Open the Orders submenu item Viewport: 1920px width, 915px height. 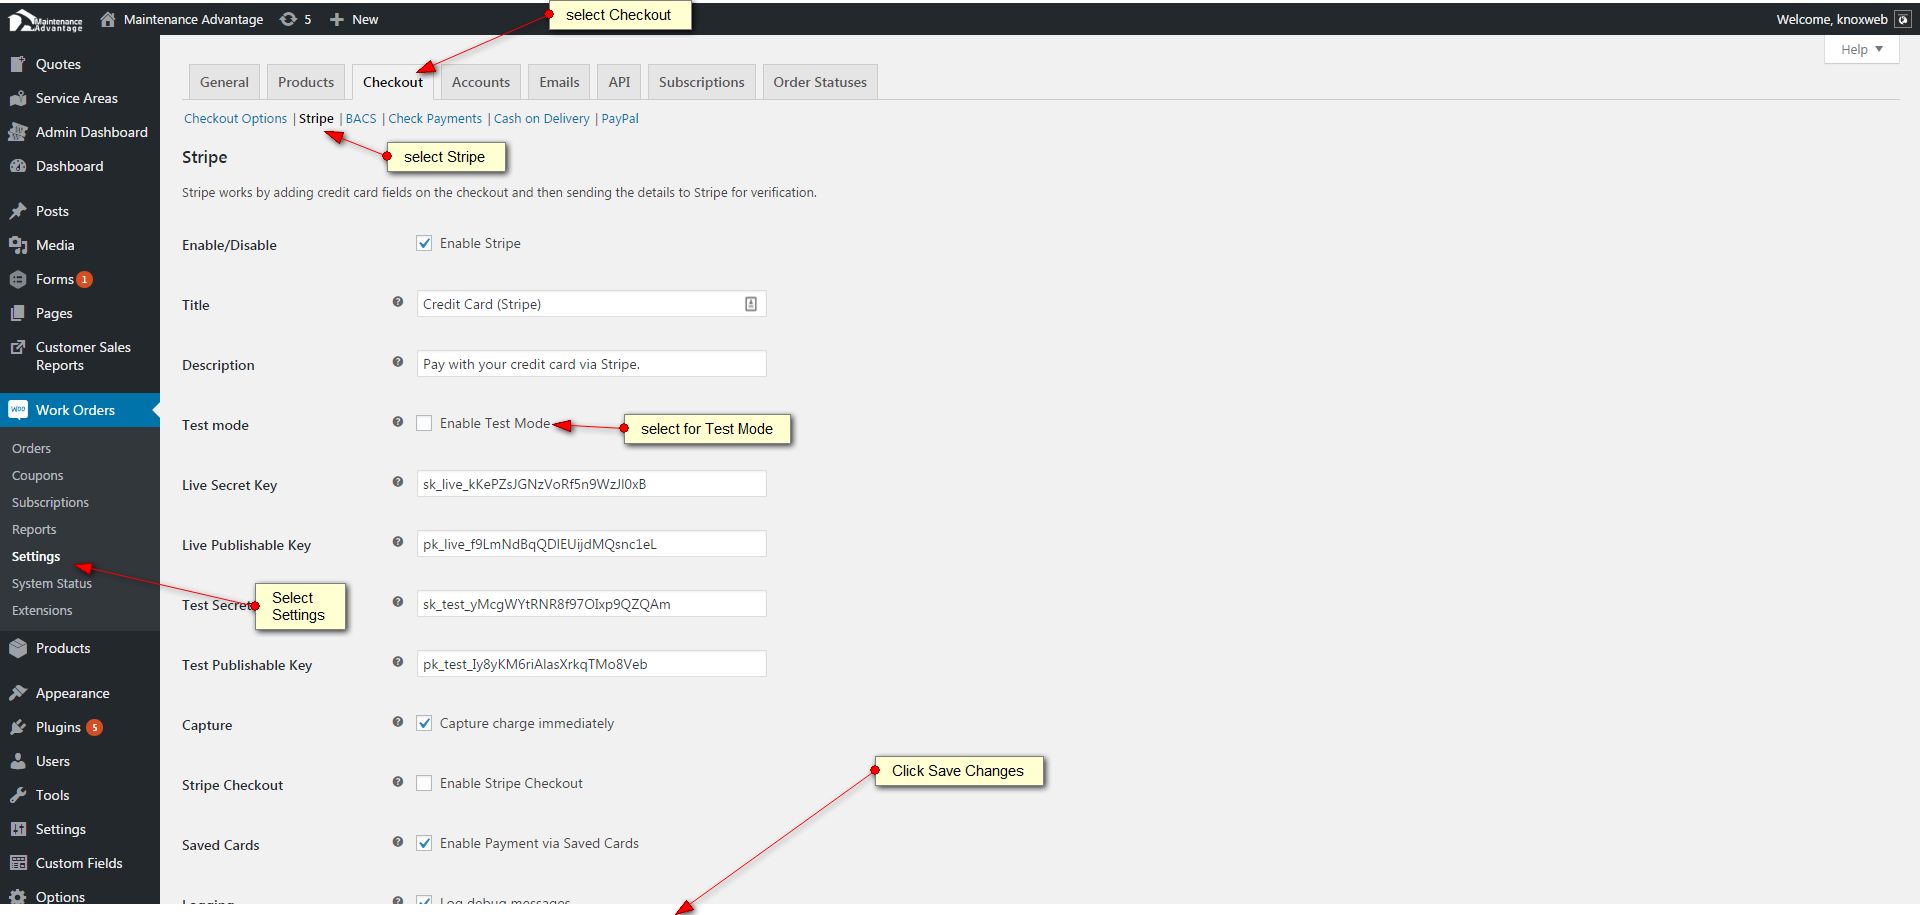coord(31,448)
